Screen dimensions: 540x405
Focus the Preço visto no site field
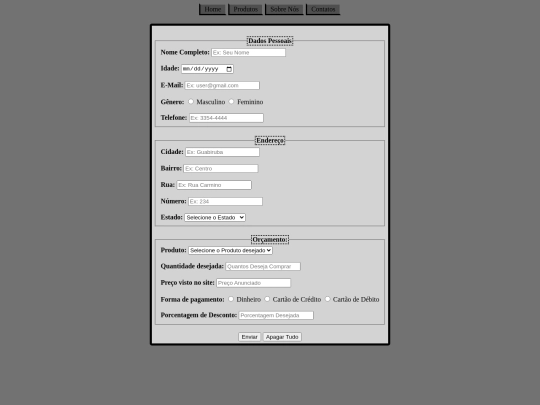click(253, 283)
